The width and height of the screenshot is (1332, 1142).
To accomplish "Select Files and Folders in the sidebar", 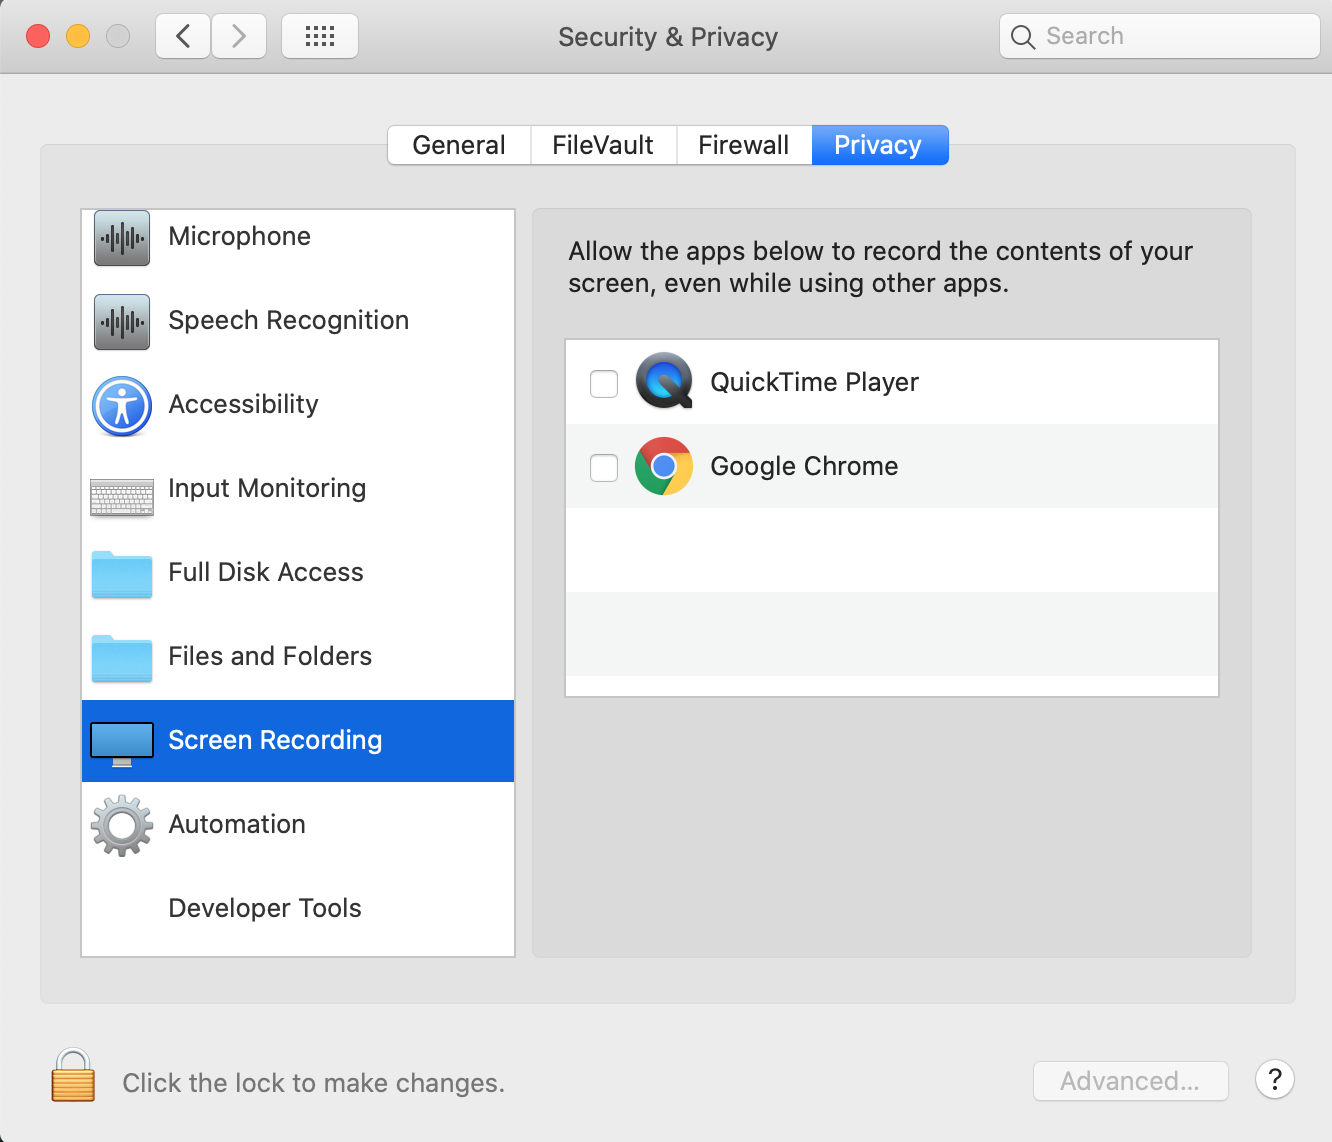I will [270, 658].
